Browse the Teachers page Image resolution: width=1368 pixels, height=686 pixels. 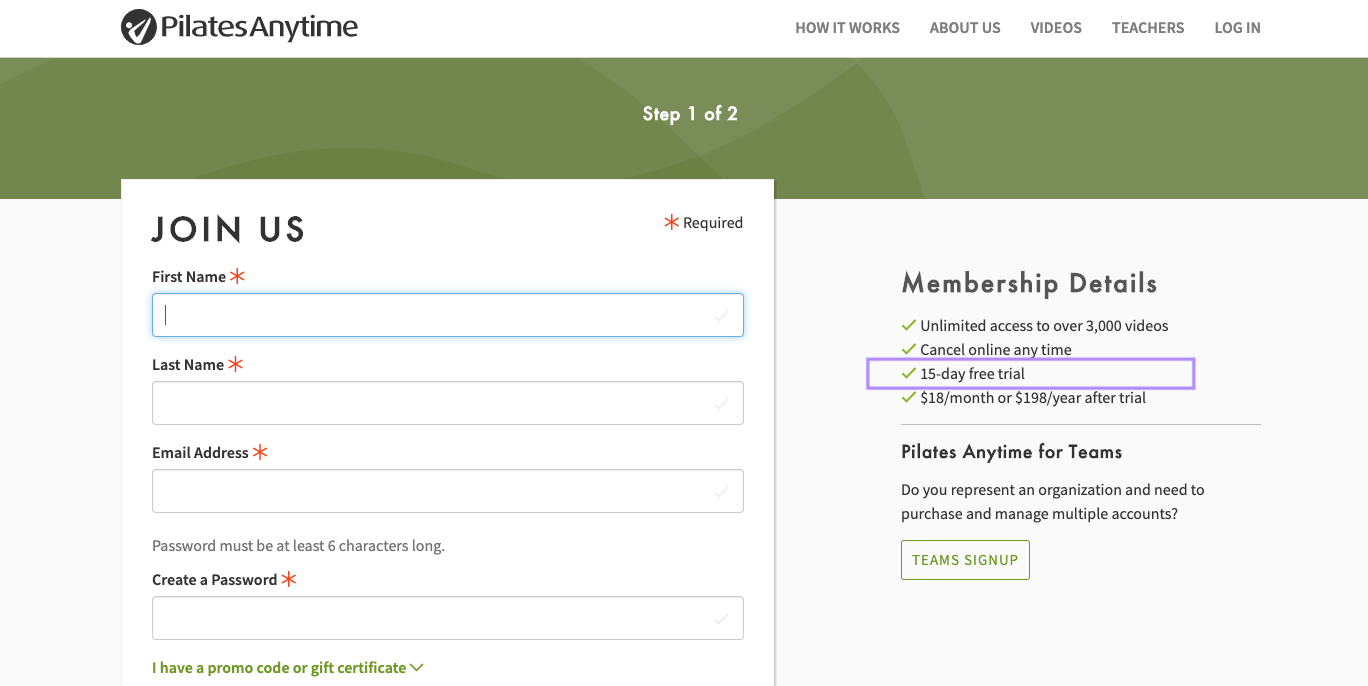click(1148, 28)
